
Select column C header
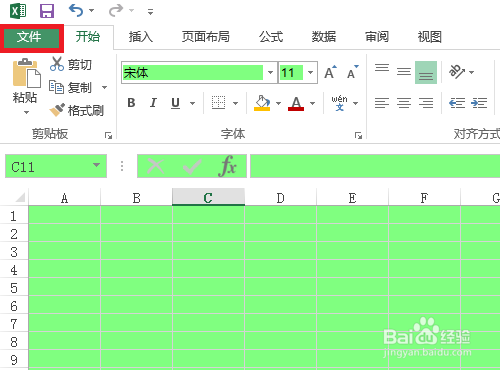coord(208,197)
